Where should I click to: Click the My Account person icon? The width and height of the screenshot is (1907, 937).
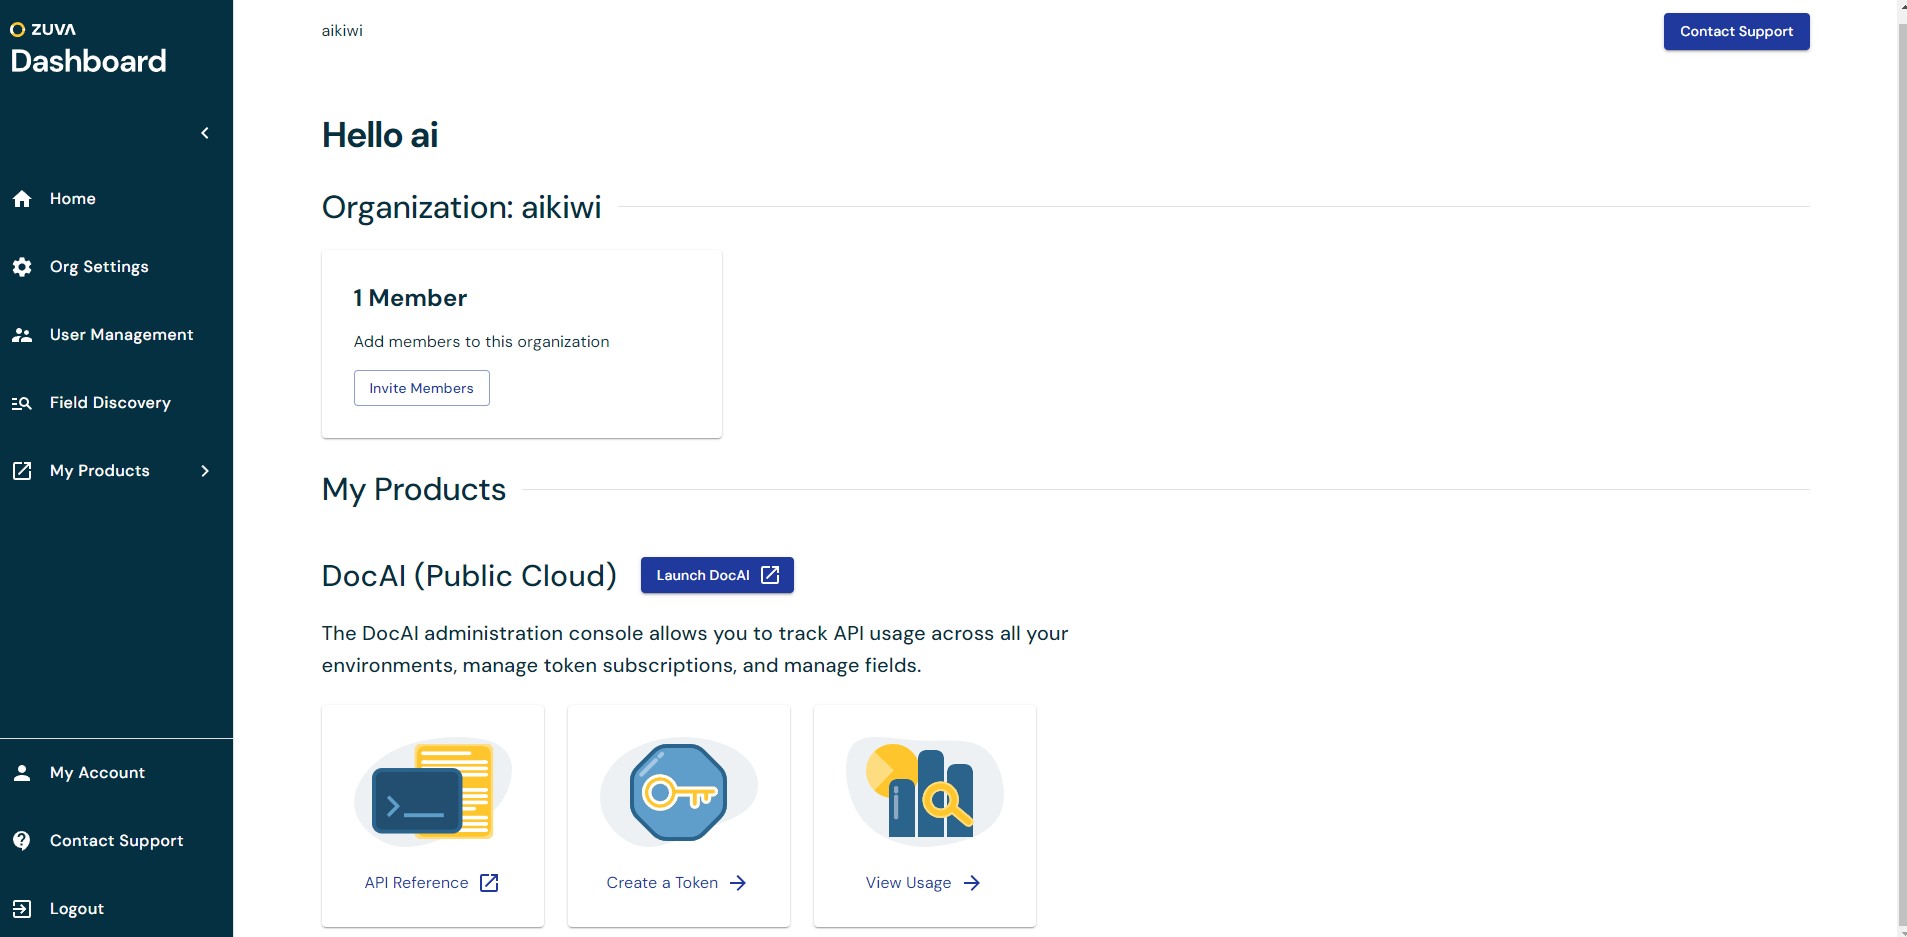tap(22, 773)
